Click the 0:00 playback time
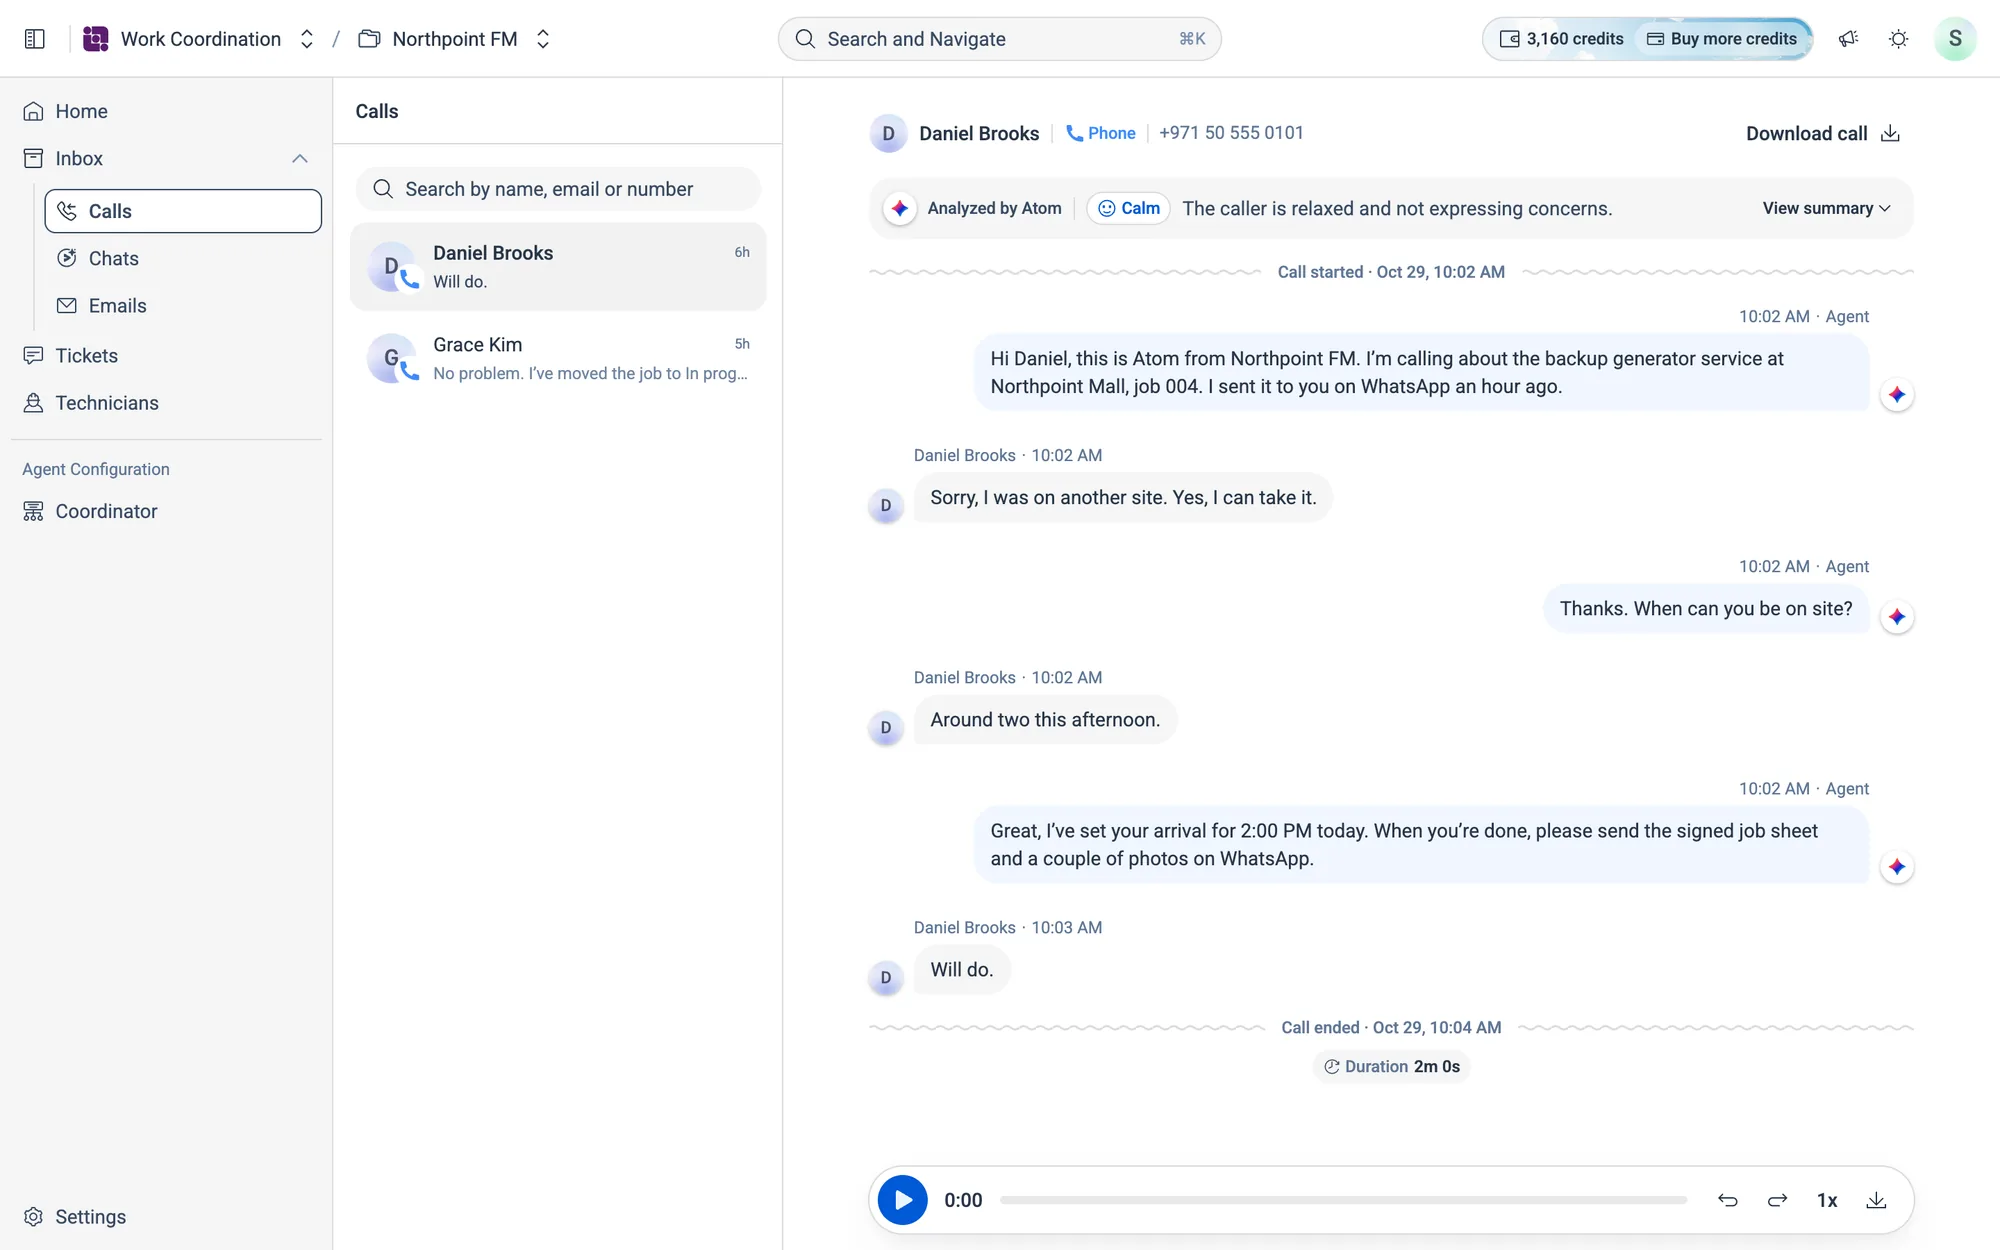2000x1250 pixels. pyautogui.click(x=963, y=1200)
